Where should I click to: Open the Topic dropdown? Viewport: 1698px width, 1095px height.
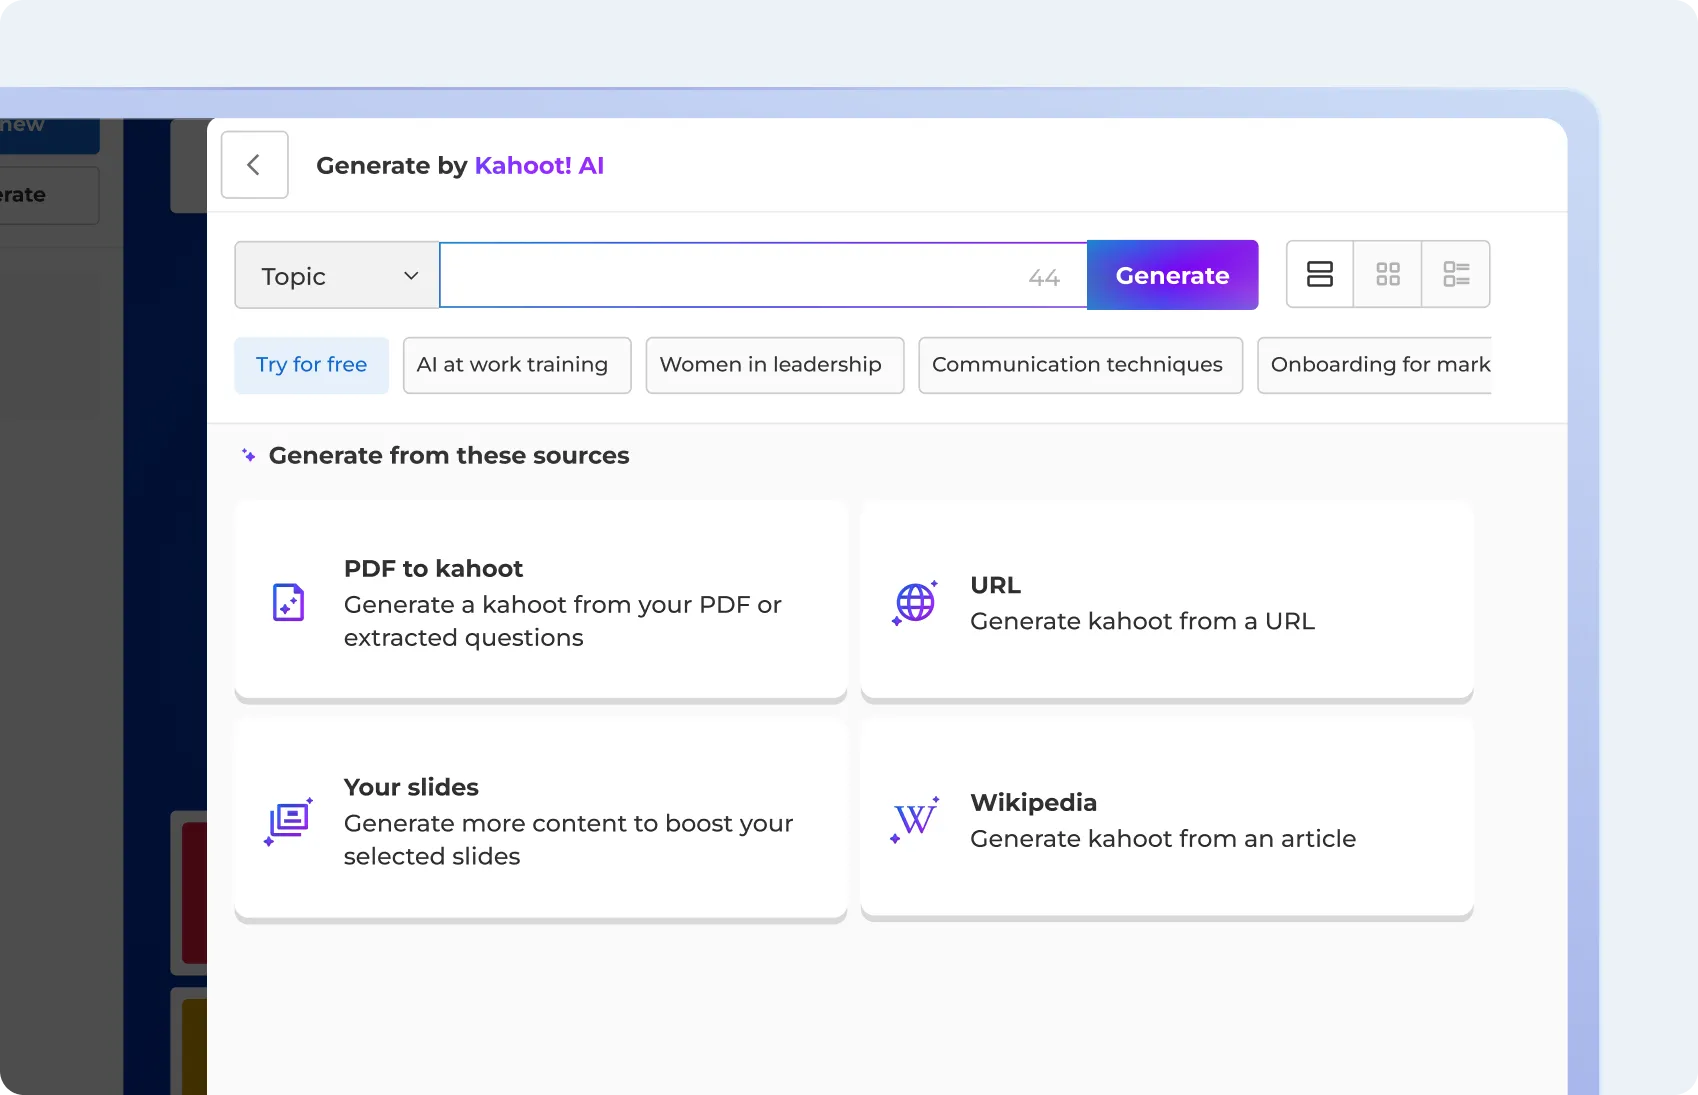(x=337, y=276)
